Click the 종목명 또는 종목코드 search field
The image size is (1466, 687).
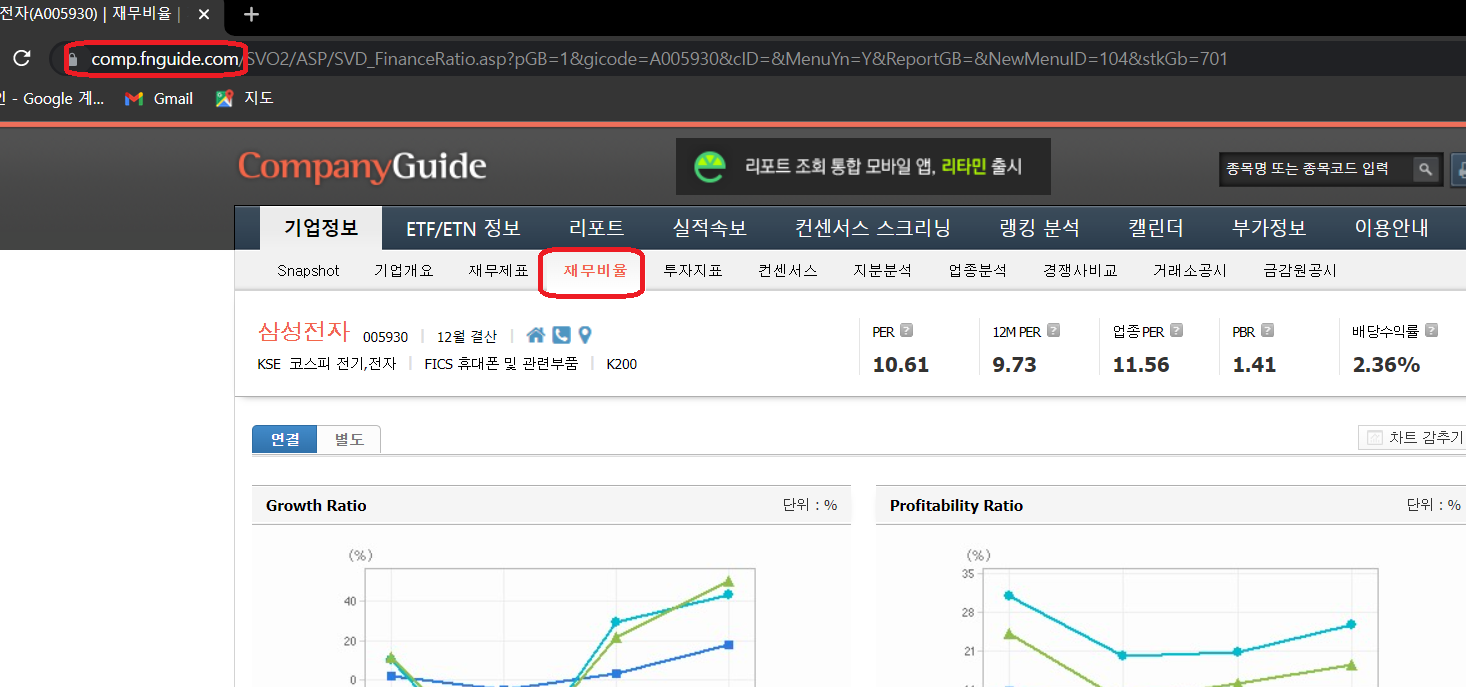coord(1316,169)
